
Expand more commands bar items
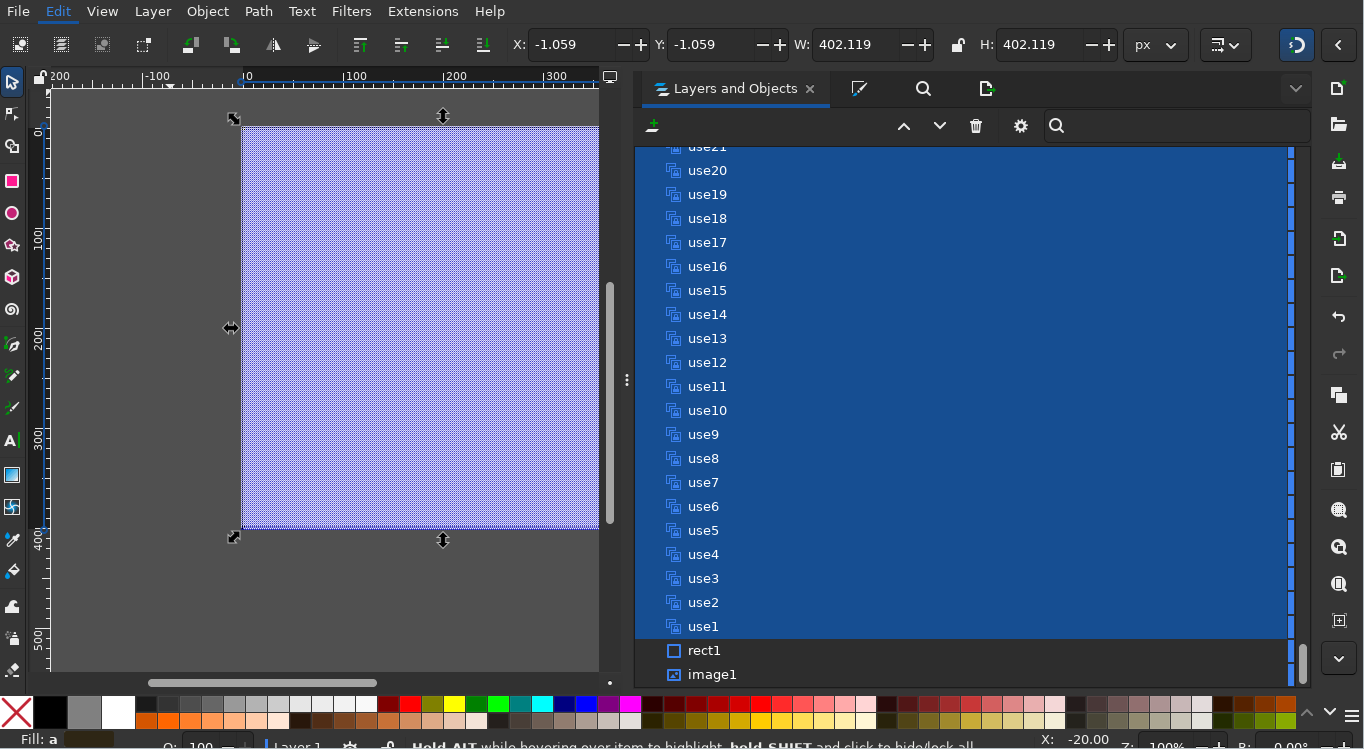(x=1339, y=658)
